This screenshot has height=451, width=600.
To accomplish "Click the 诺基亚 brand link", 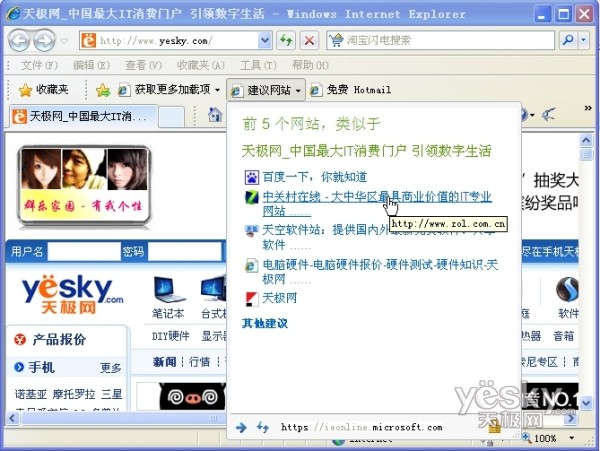I will pos(31,394).
